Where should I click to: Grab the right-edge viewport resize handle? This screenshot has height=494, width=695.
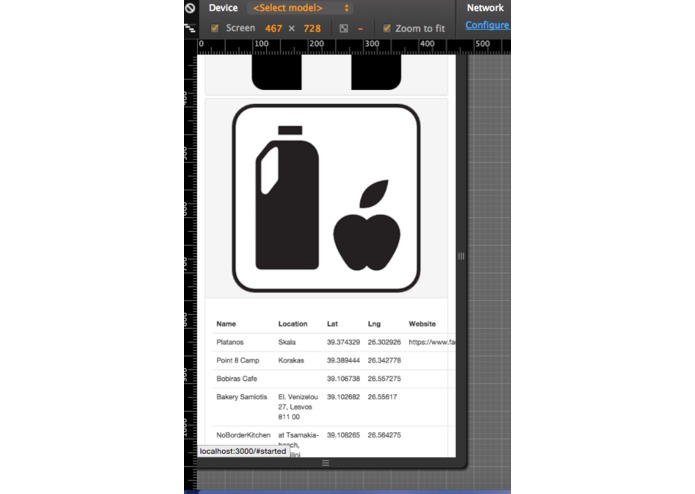click(461, 256)
